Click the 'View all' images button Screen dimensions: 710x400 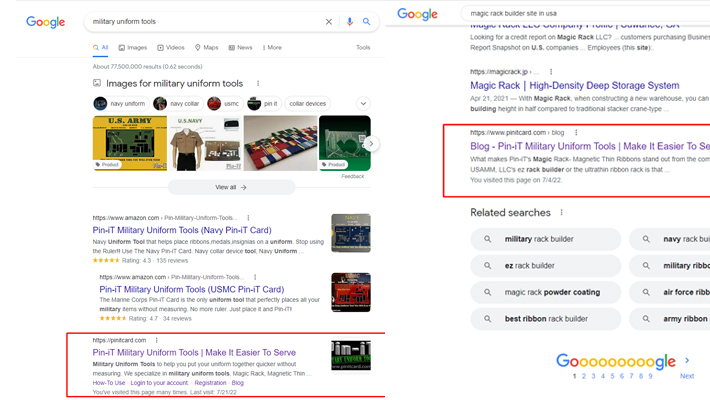coord(231,187)
